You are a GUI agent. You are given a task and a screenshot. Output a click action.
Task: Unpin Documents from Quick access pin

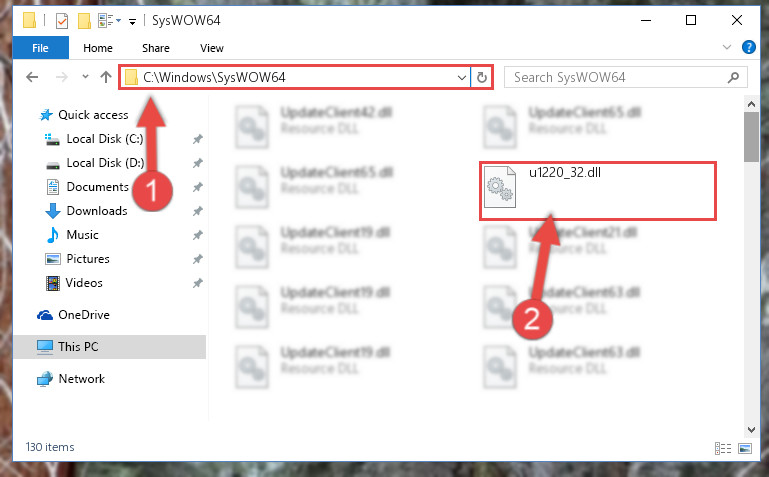[198, 187]
